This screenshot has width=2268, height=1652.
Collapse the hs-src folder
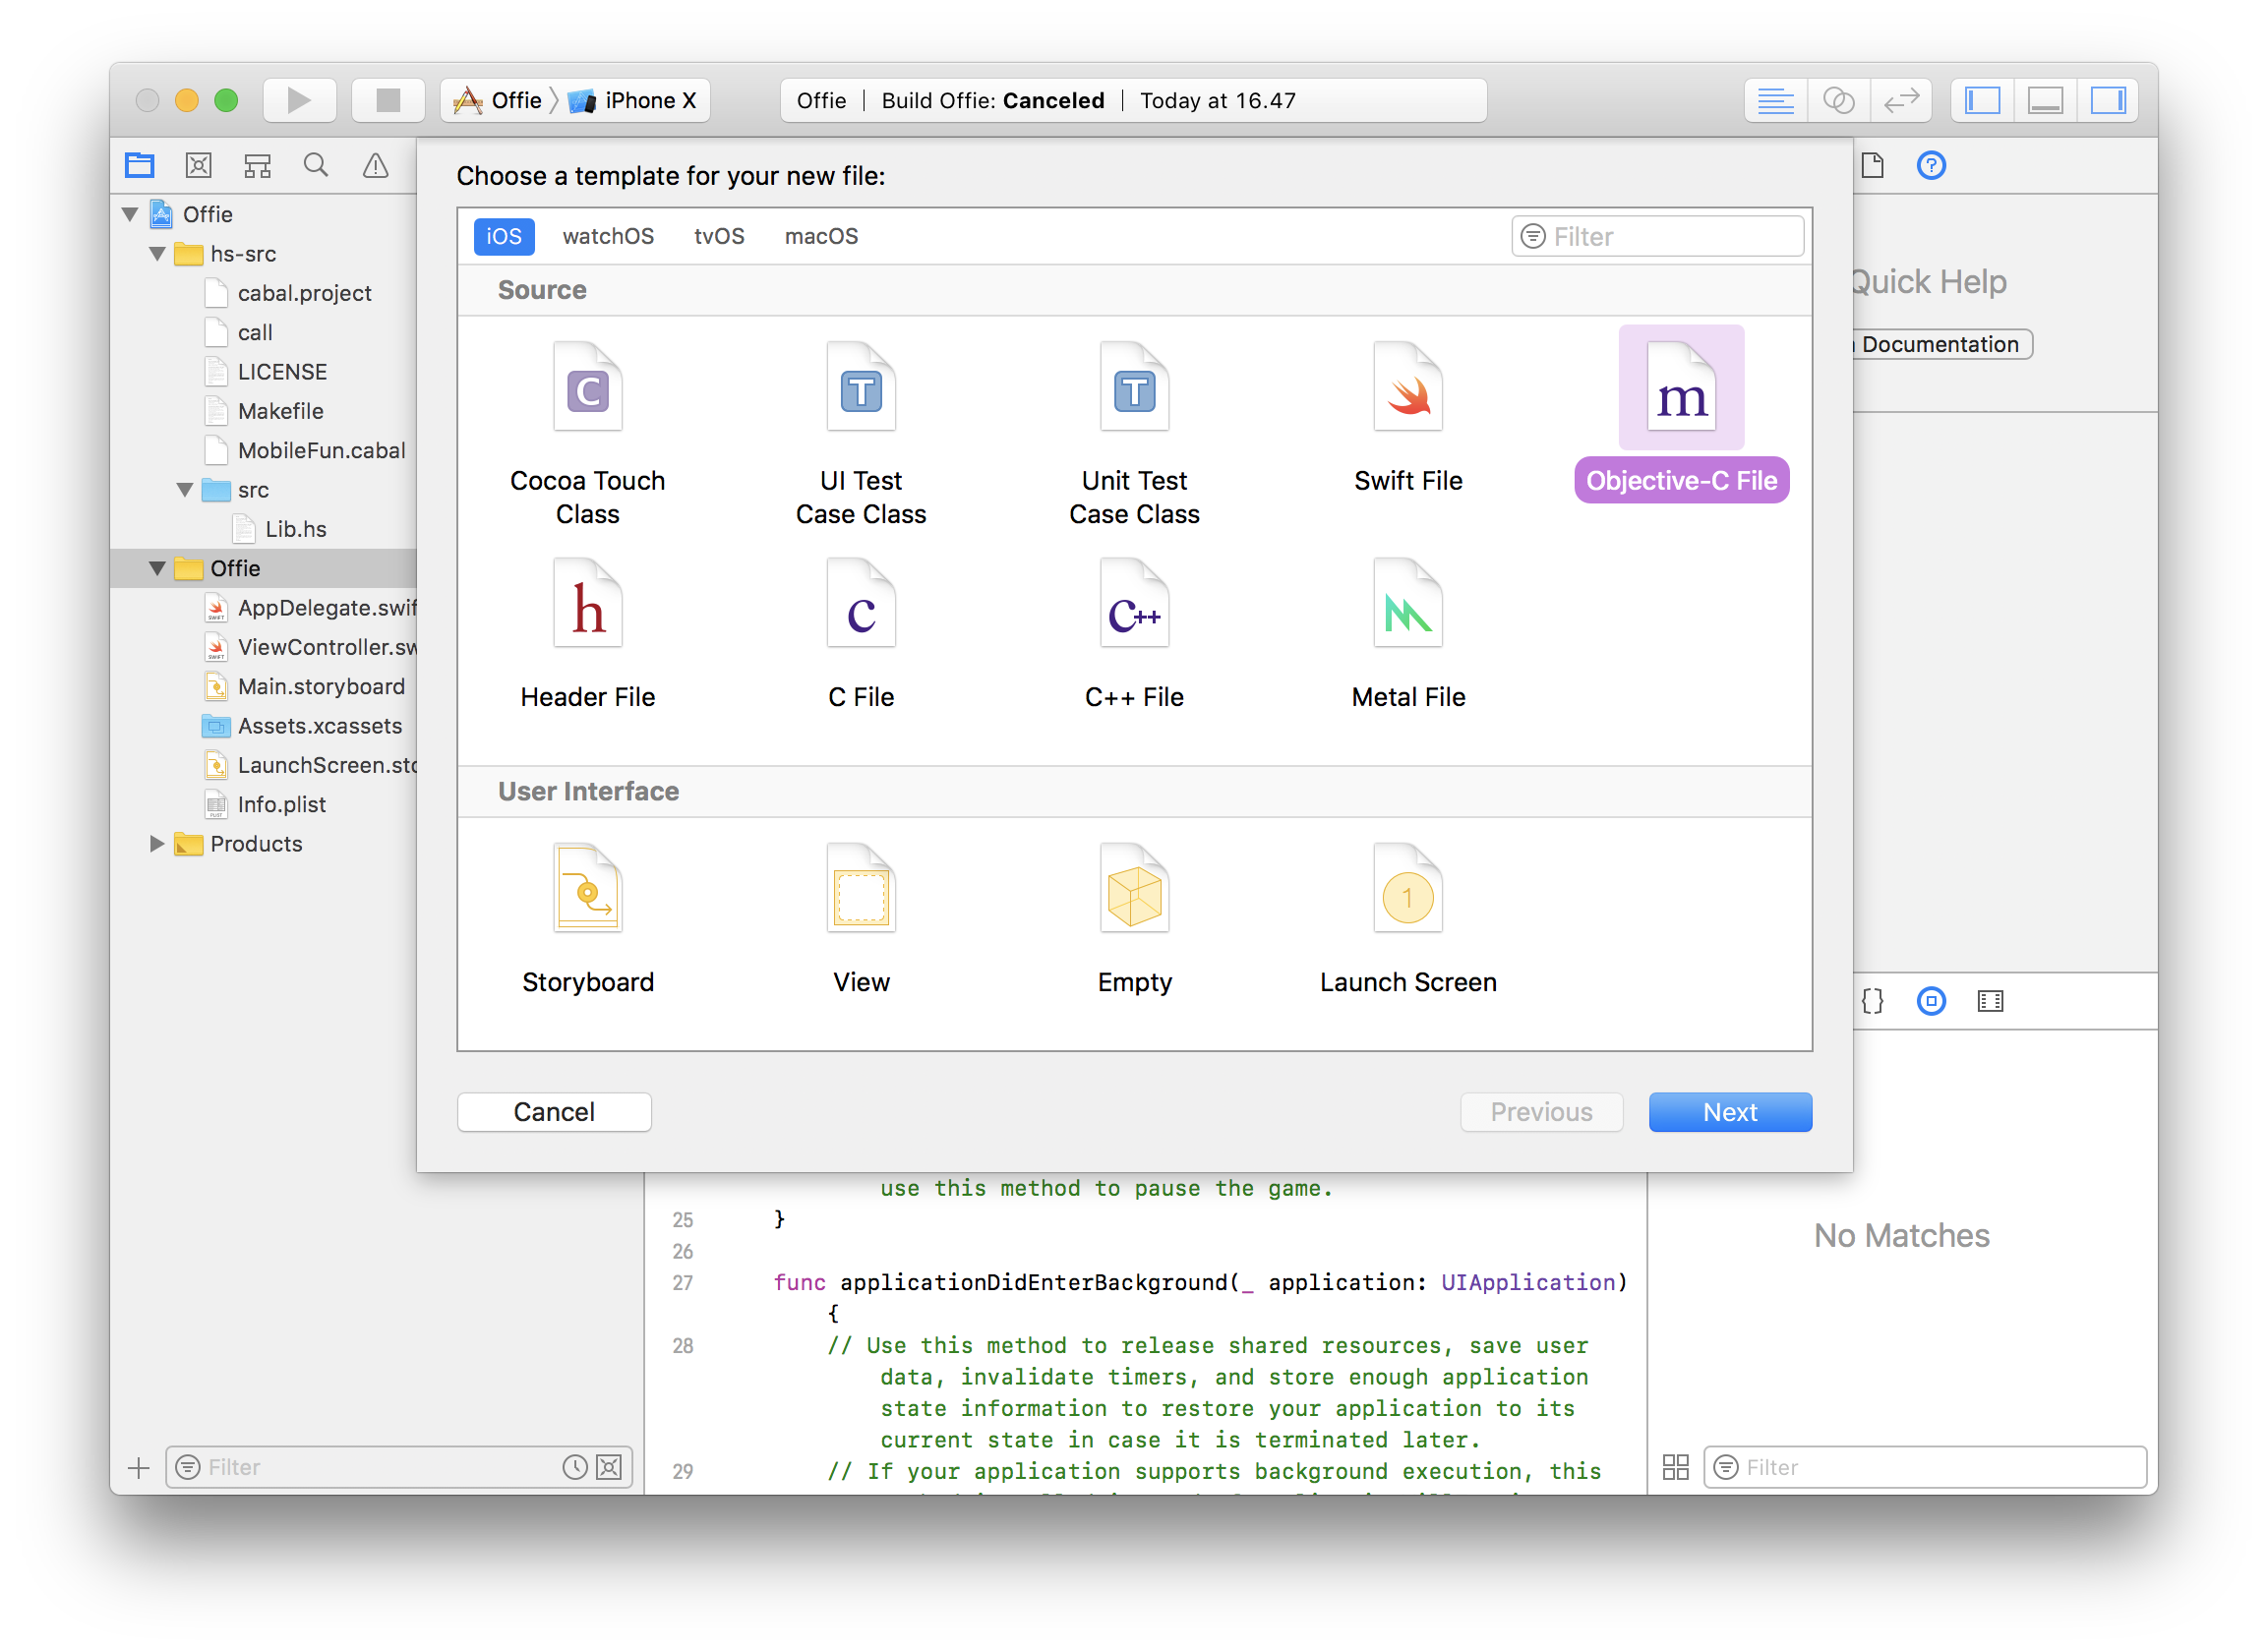157,254
